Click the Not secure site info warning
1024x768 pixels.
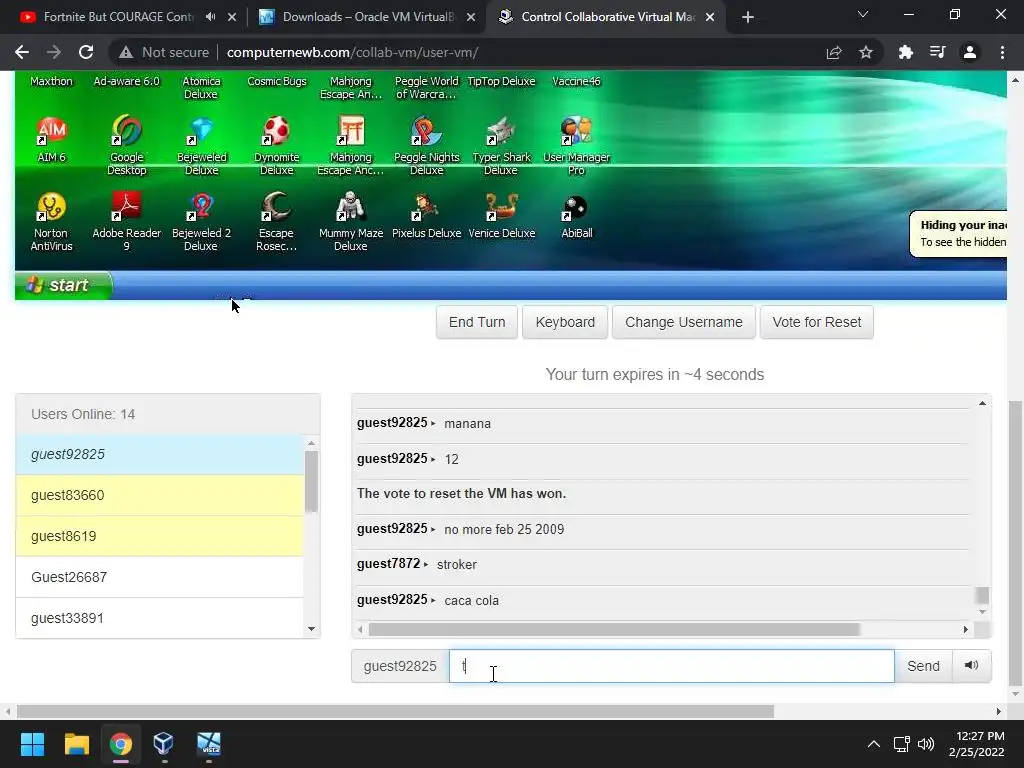coord(163,52)
